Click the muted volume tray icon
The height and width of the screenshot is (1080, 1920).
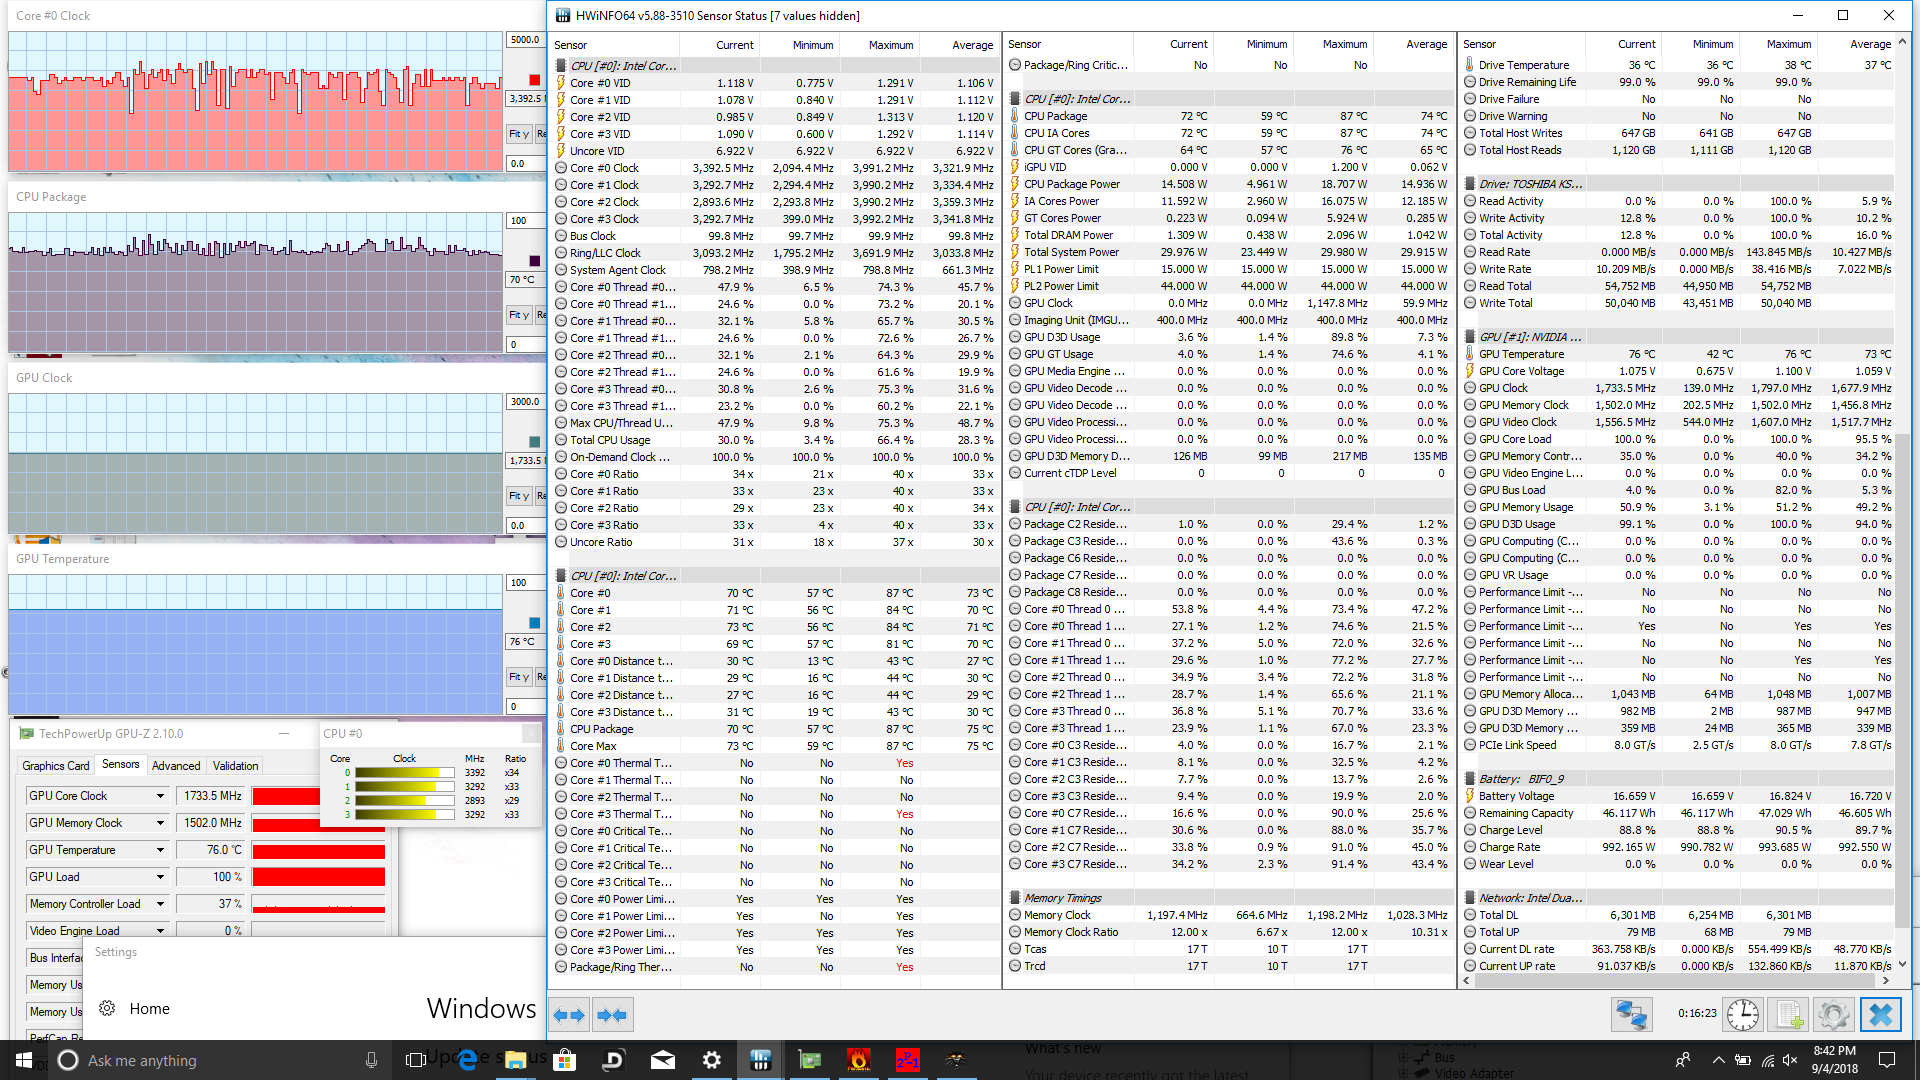click(1790, 1060)
